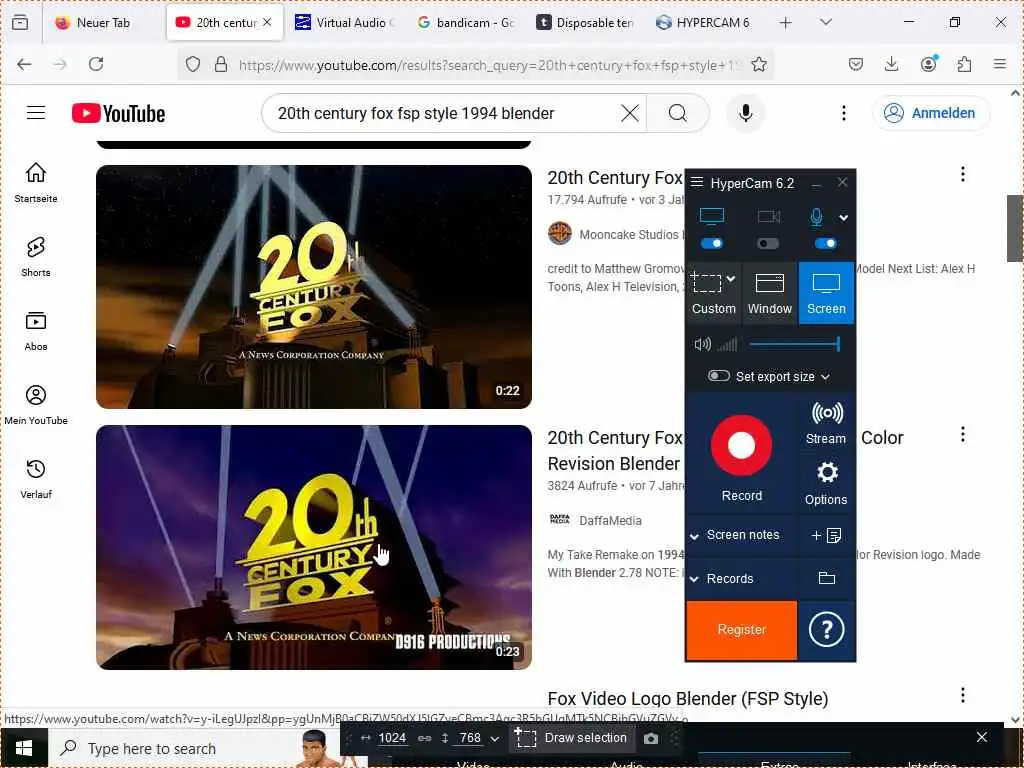
Task: Open YouTube guide hamburger menu
Action: (36, 113)
